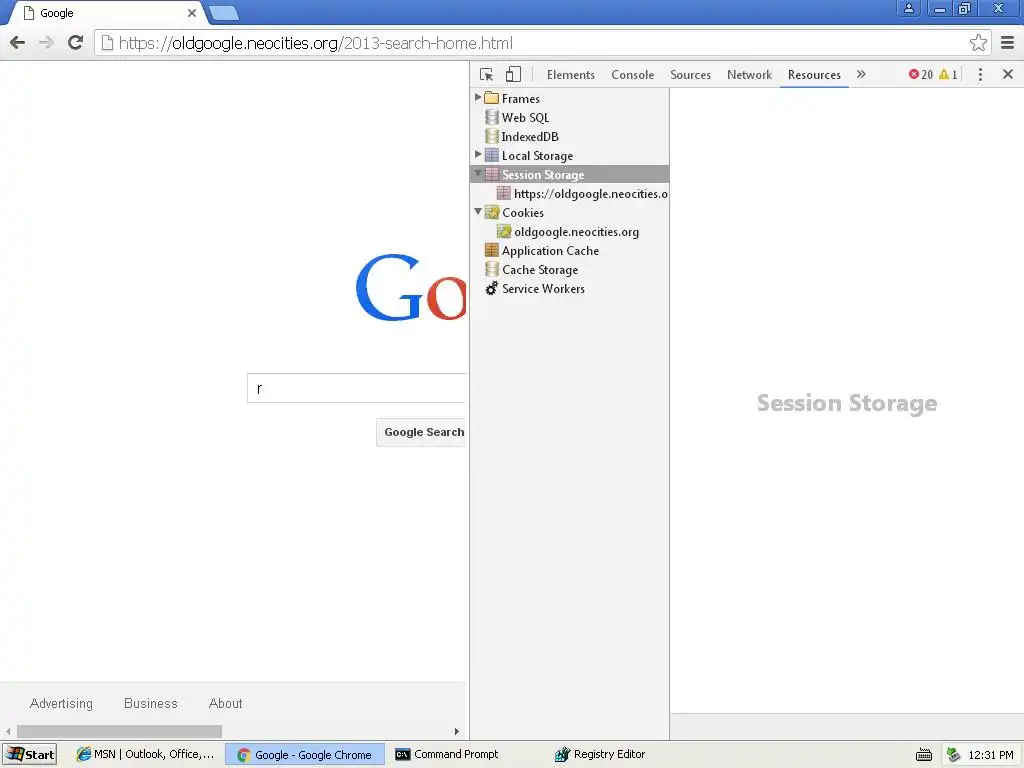This screenshot has height=768, width=1024.
Task: Select the Web SQL label
Action: (x=525, y=118)
